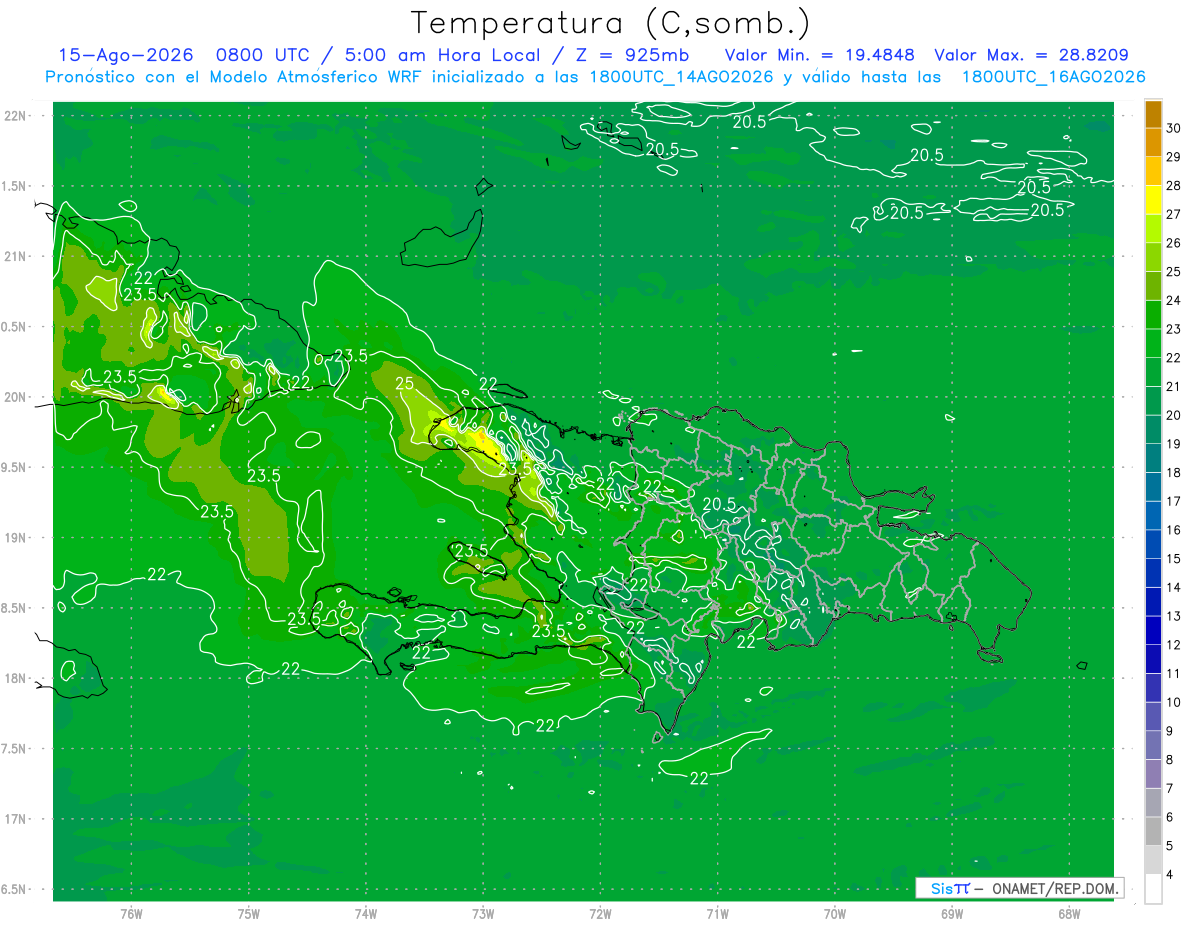Click the '69W' longitude axis label

coord(951,913)
